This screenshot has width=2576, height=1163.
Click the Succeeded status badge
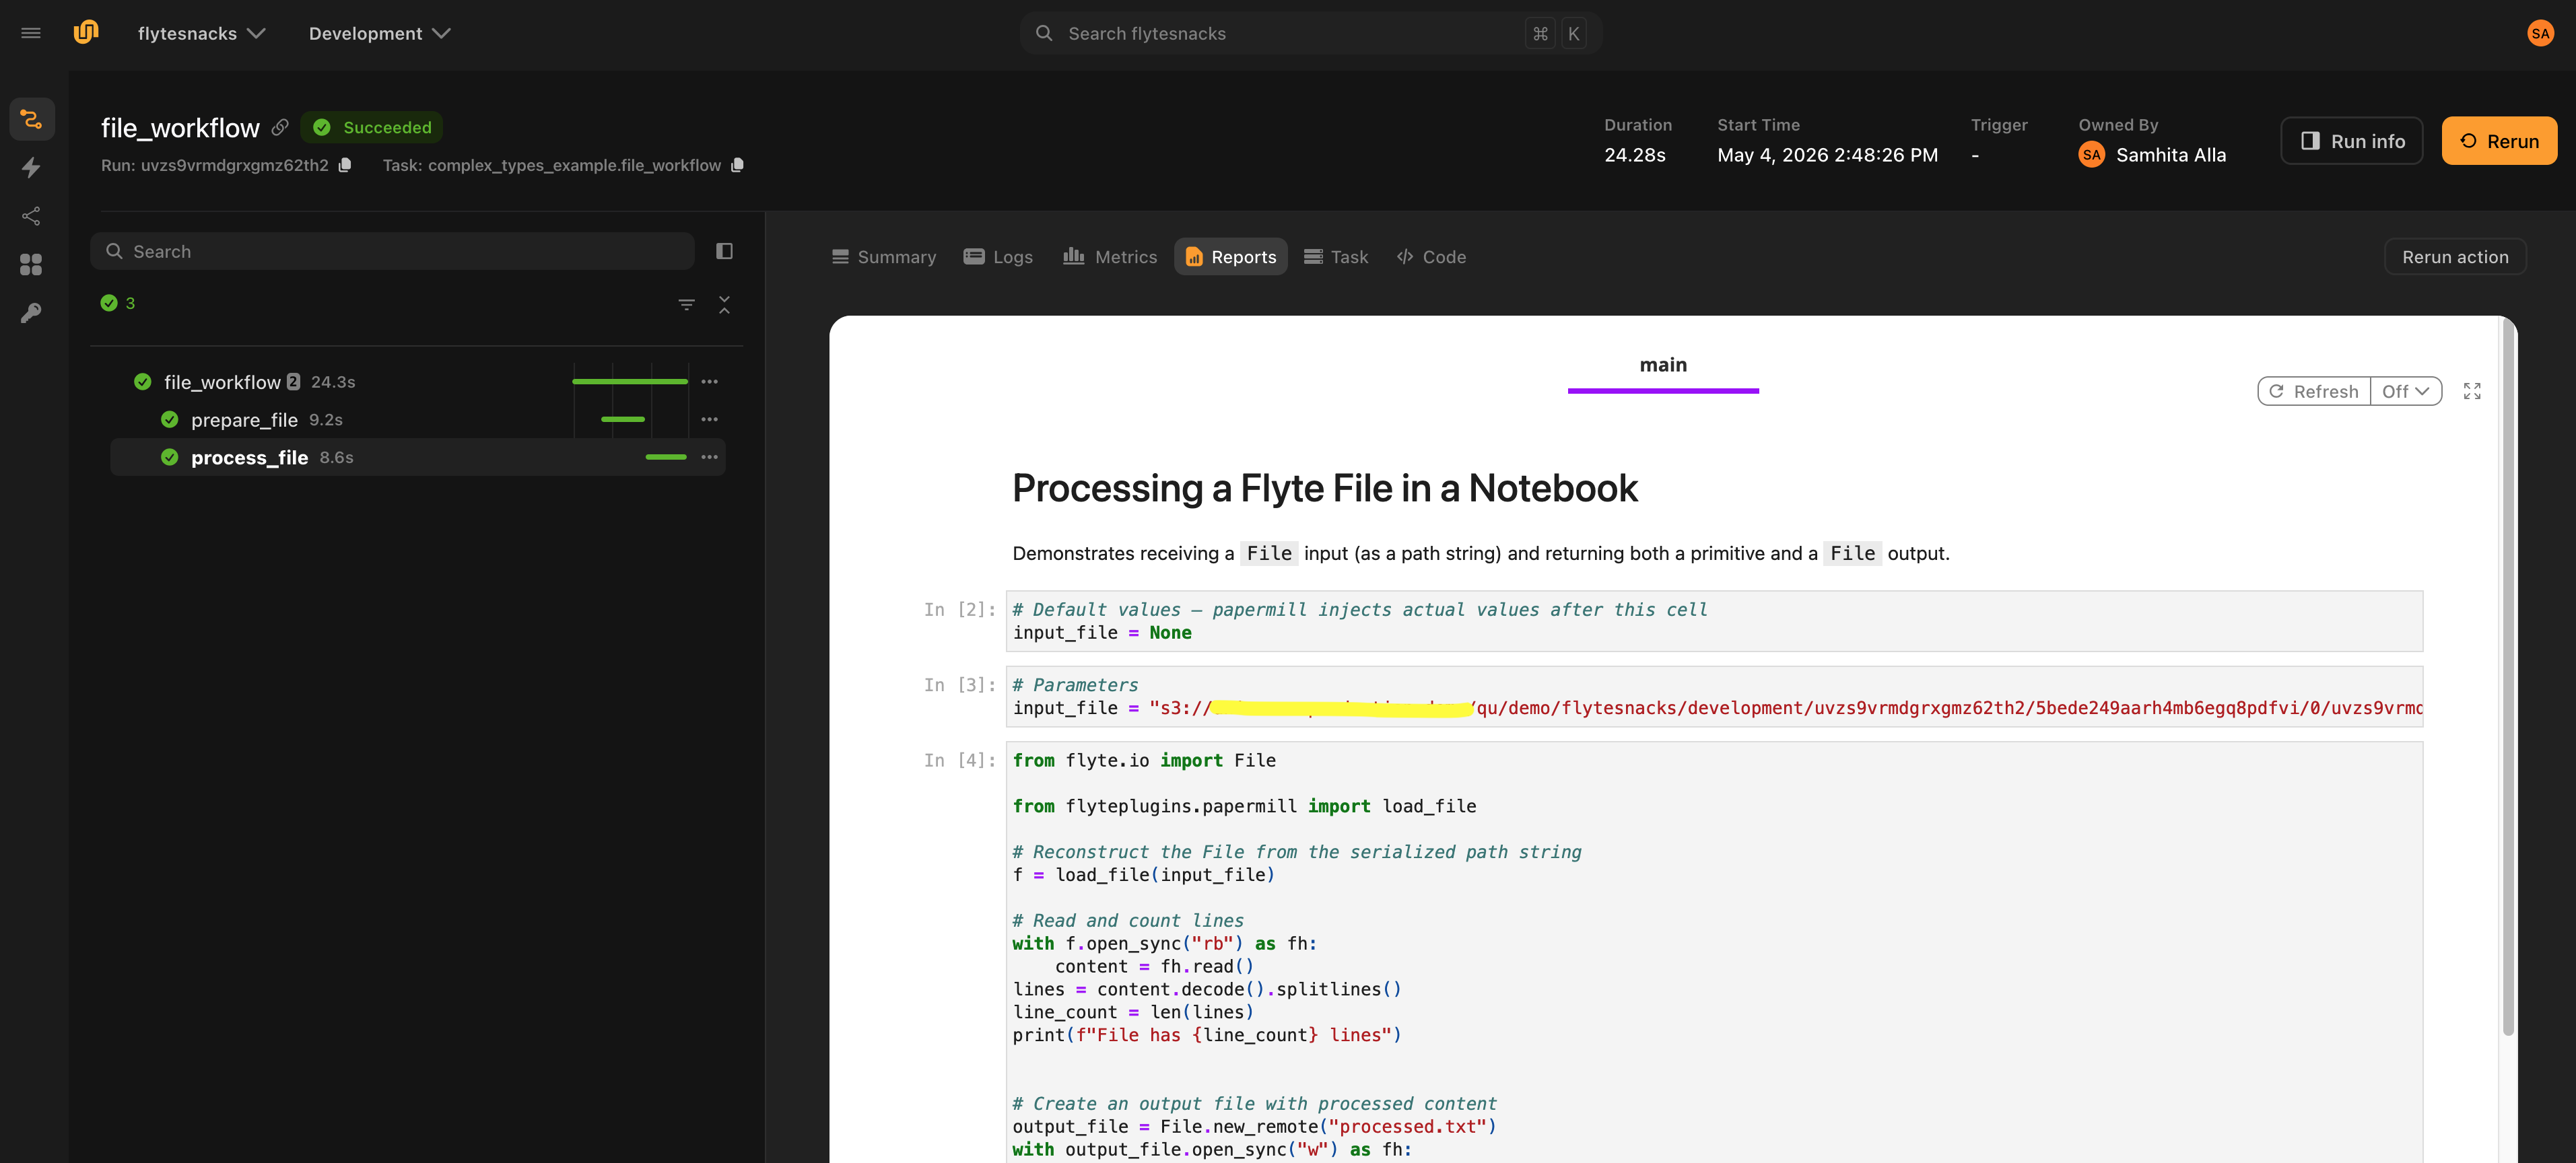(x=372, y=127)
